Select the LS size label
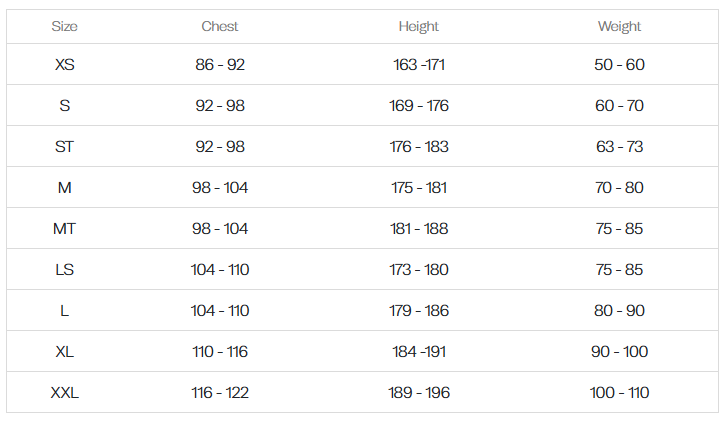The image size is (728, 423). [65, 270]
